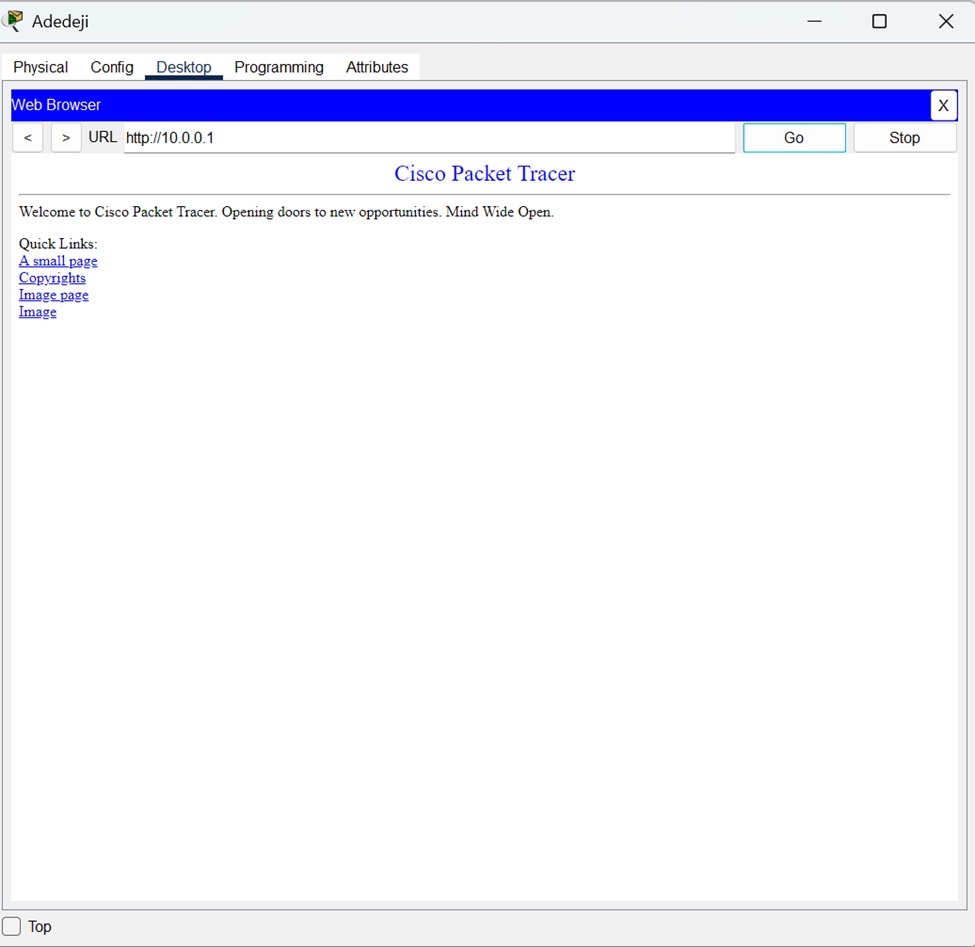Open the Config tab
The image size is (975, 947).
tap(112, 67)
